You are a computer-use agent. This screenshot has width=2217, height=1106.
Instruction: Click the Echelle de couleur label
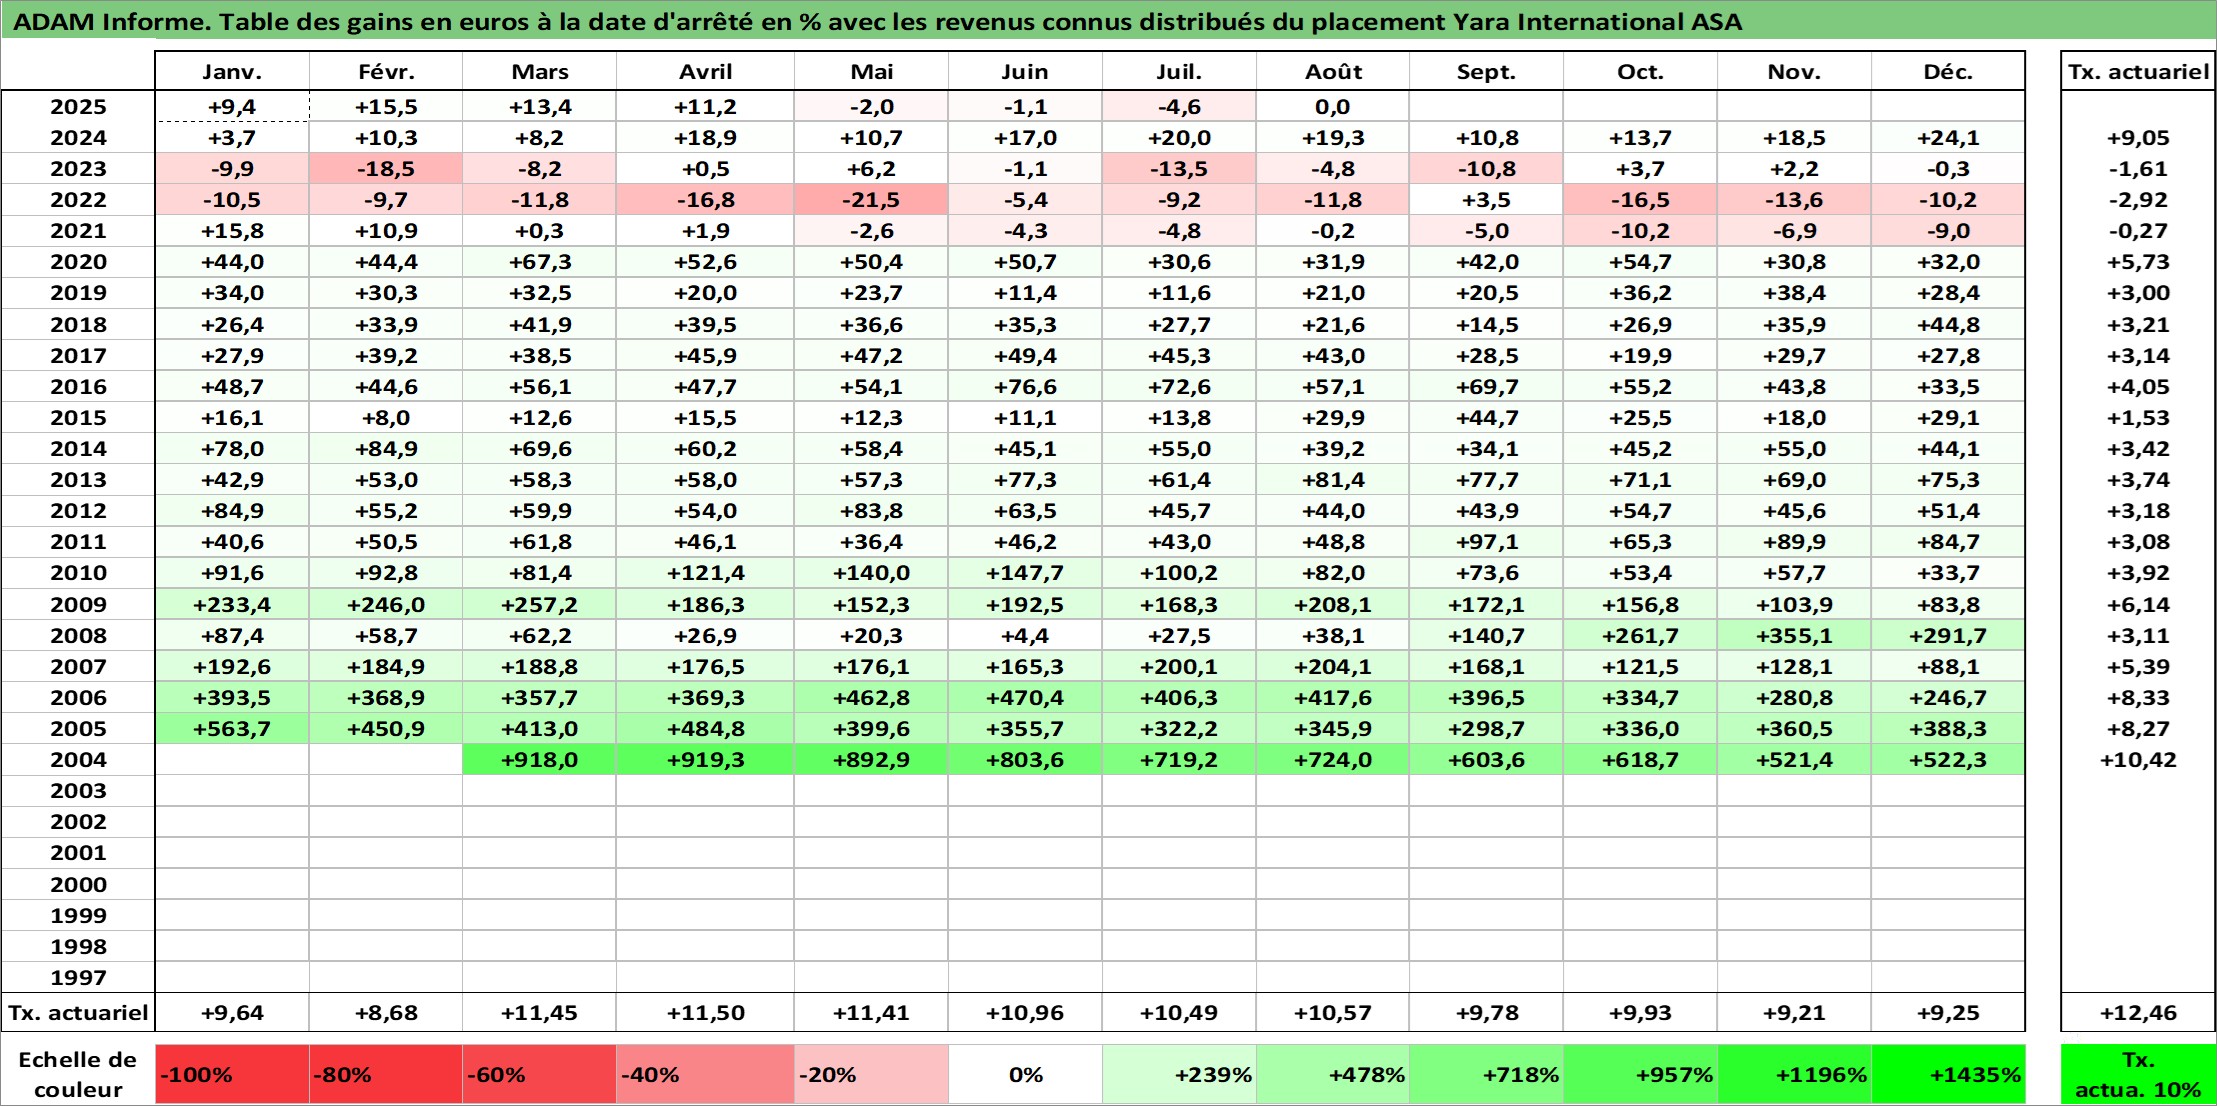click(x=78, y=1075)
